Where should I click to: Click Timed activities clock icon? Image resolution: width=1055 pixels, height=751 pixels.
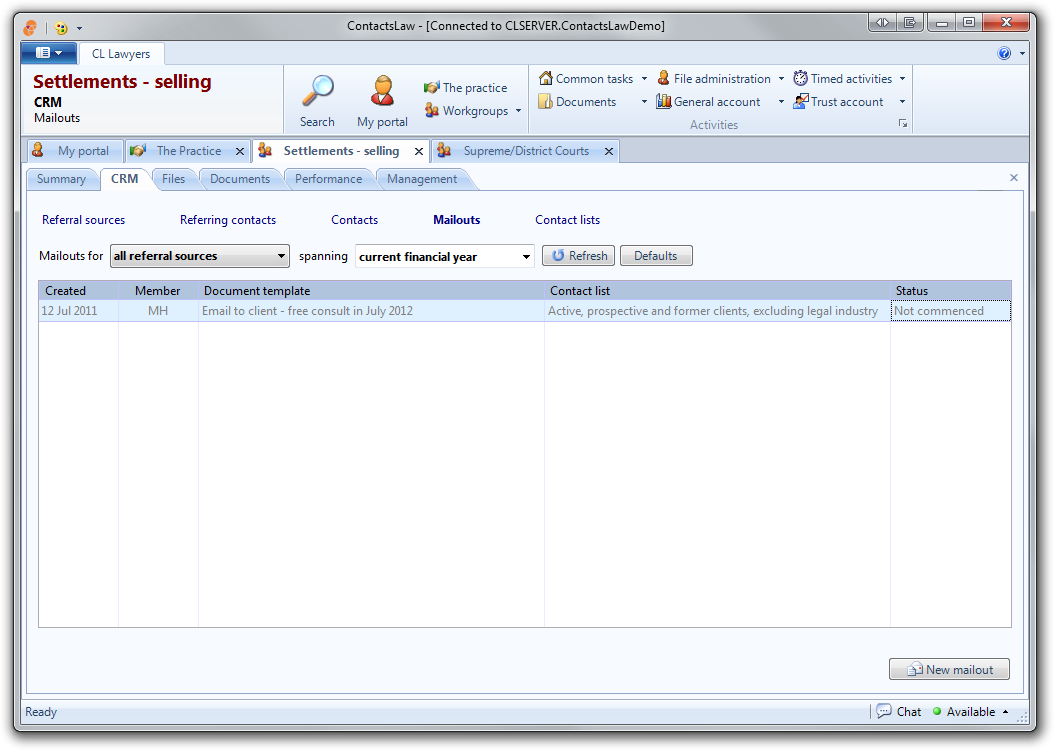800,78
